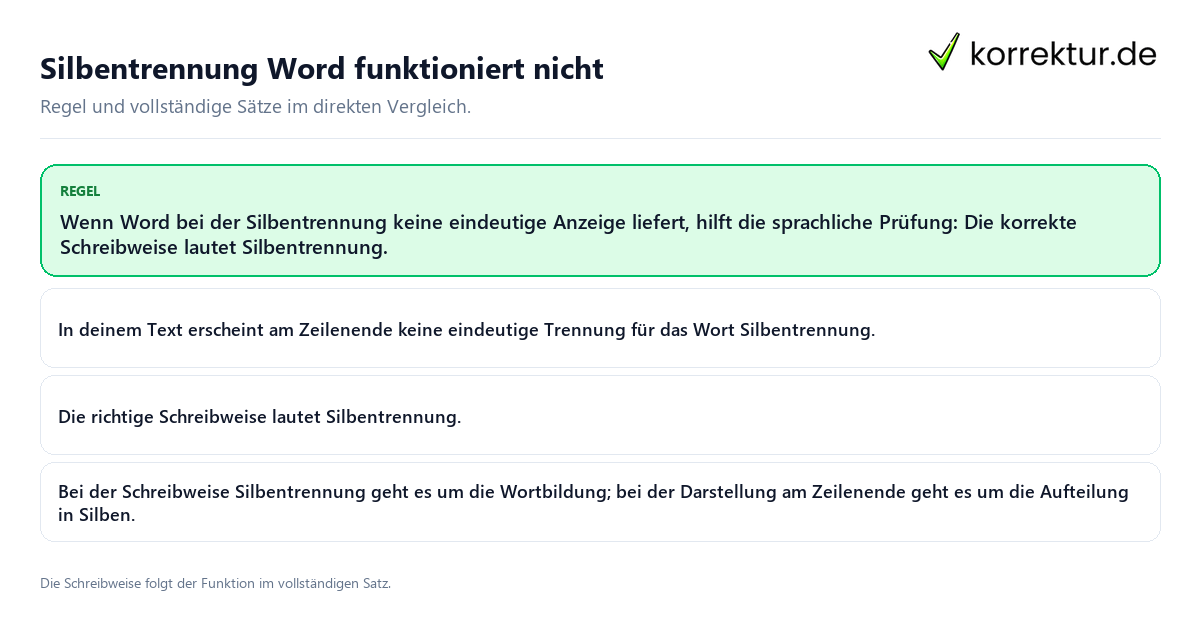Click the green checkmark logo icon
1200x630 pixels.
(x=943, y=52)
